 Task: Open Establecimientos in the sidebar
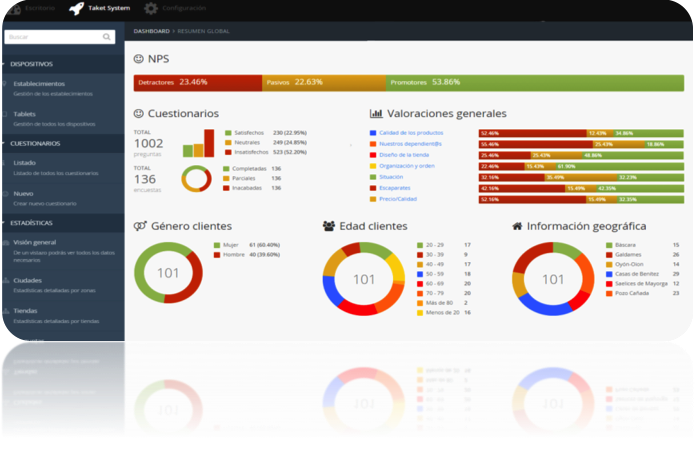40,84
